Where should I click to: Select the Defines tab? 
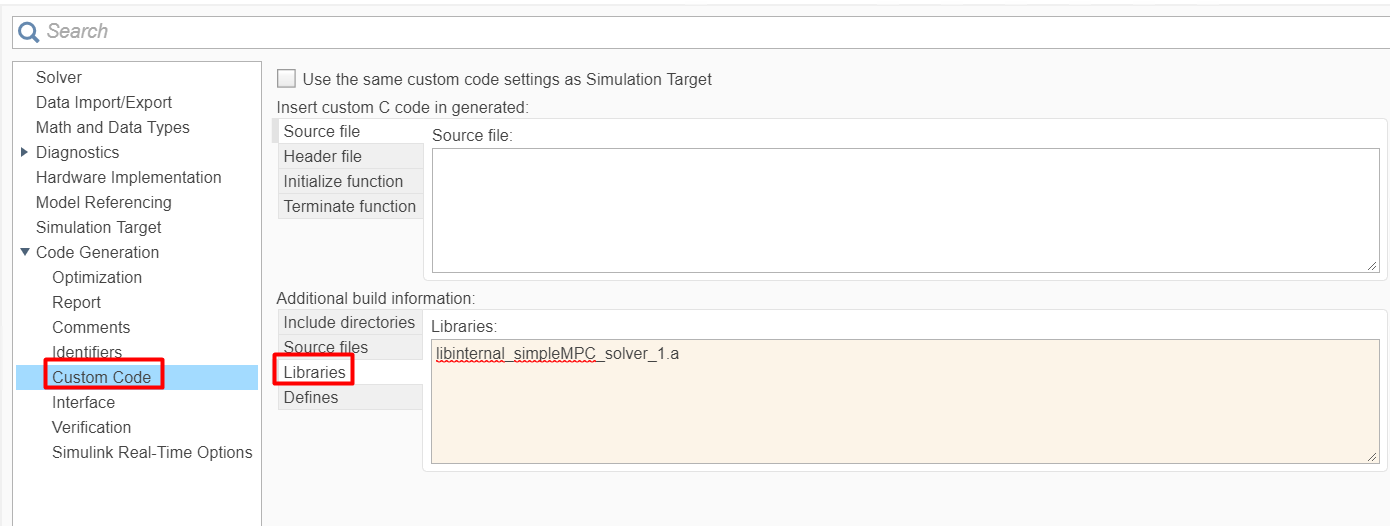pos(311,397)
